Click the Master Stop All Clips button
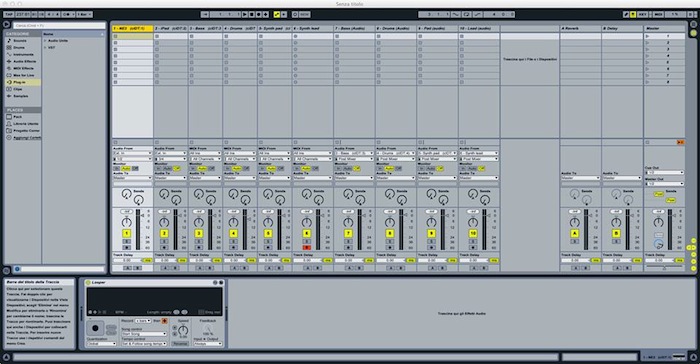The image size is (700, 364). pyautogui.click(x=647, y=142)
